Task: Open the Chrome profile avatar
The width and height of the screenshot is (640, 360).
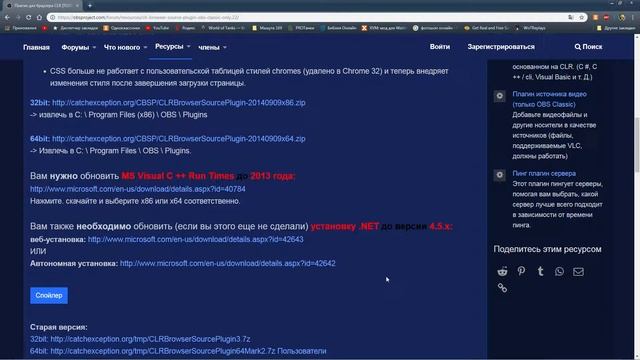Action: point(622,18)
